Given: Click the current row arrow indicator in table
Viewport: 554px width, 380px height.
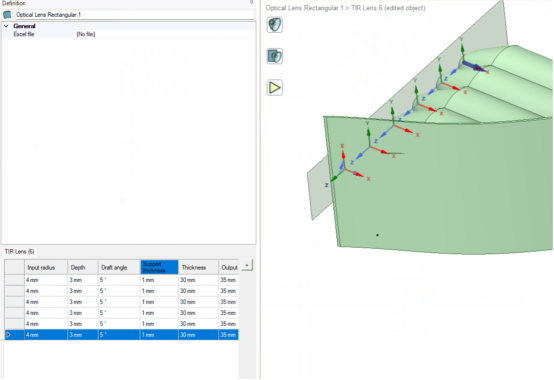Looking at the screenshot, I should point(8,334).
